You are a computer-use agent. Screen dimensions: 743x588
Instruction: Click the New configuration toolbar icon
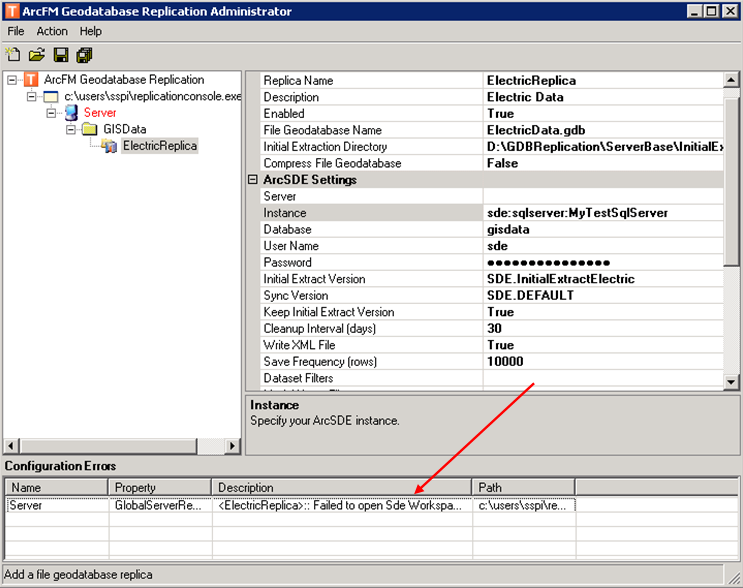[13, 54]
